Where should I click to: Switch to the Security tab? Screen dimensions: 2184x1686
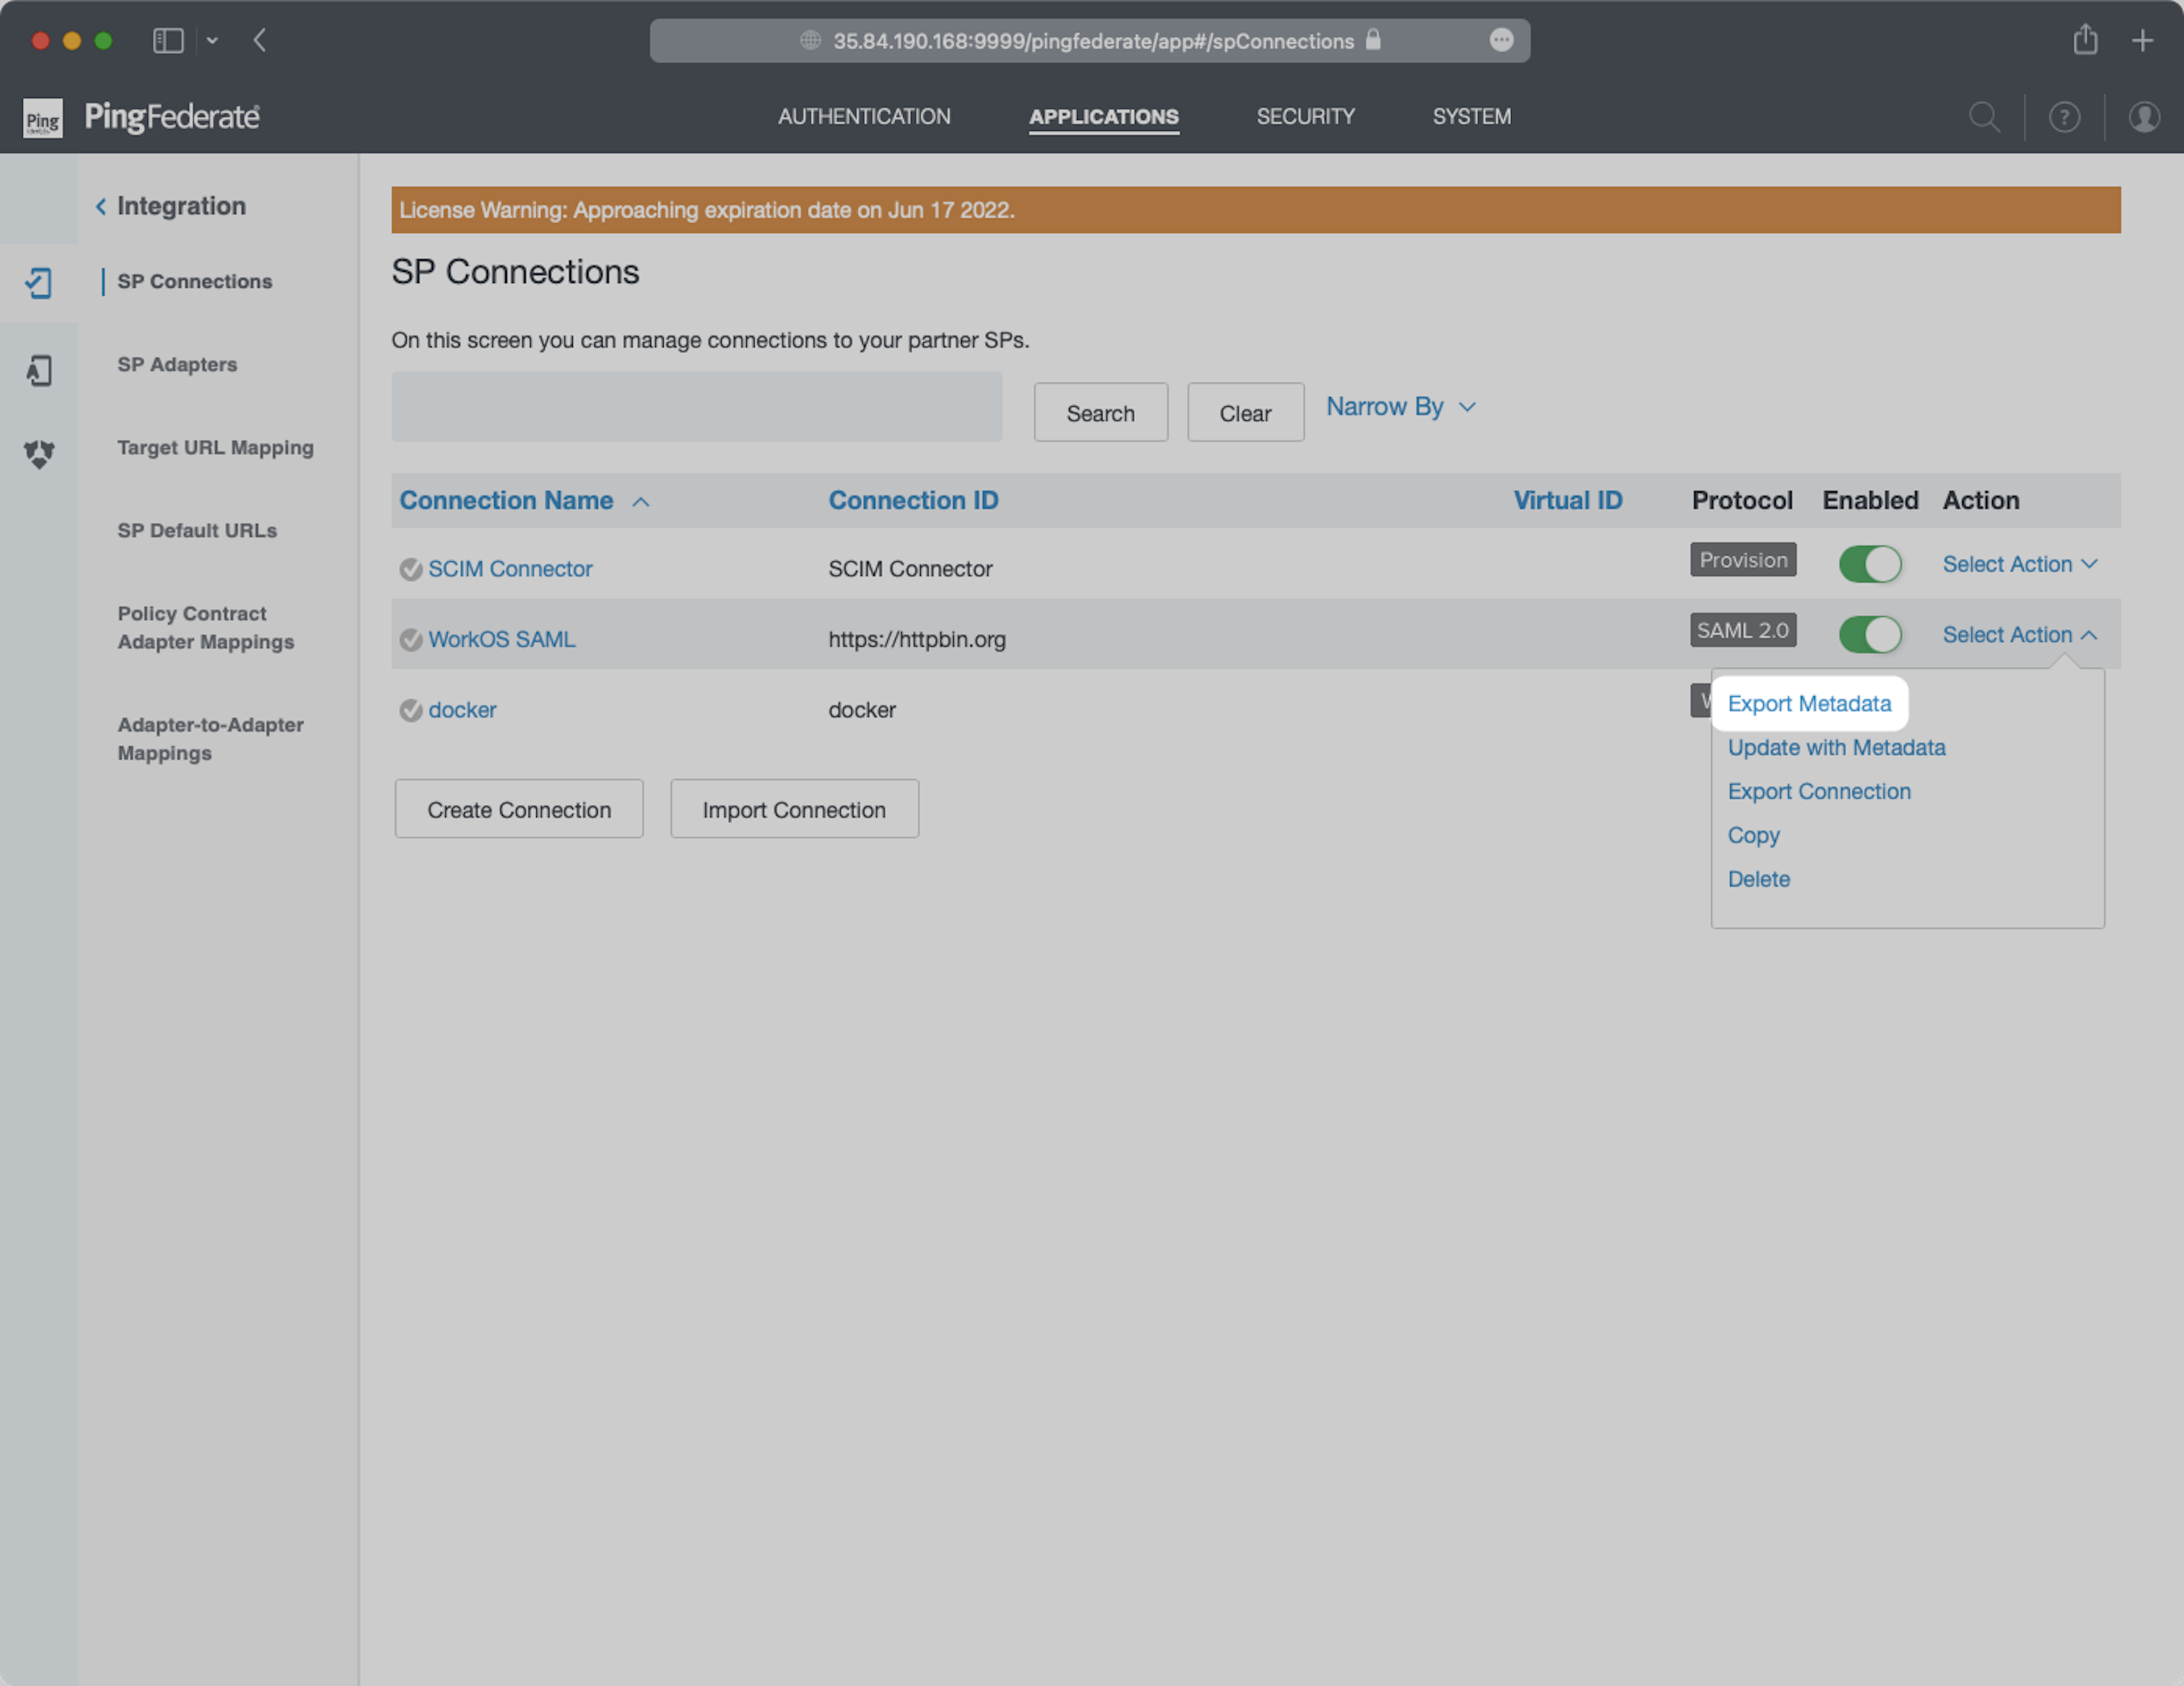pos(1305,117)
